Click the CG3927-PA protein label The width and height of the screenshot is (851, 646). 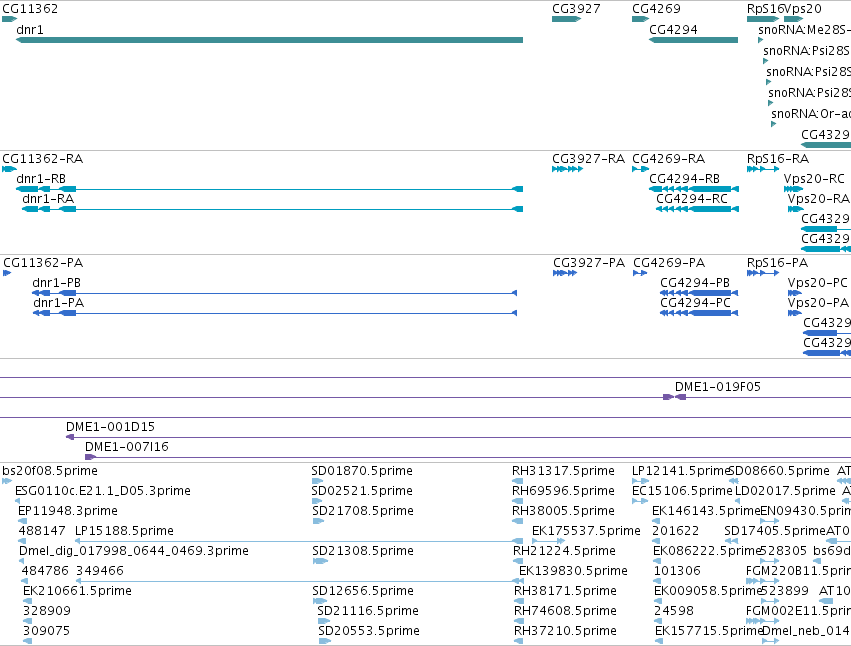589,263
